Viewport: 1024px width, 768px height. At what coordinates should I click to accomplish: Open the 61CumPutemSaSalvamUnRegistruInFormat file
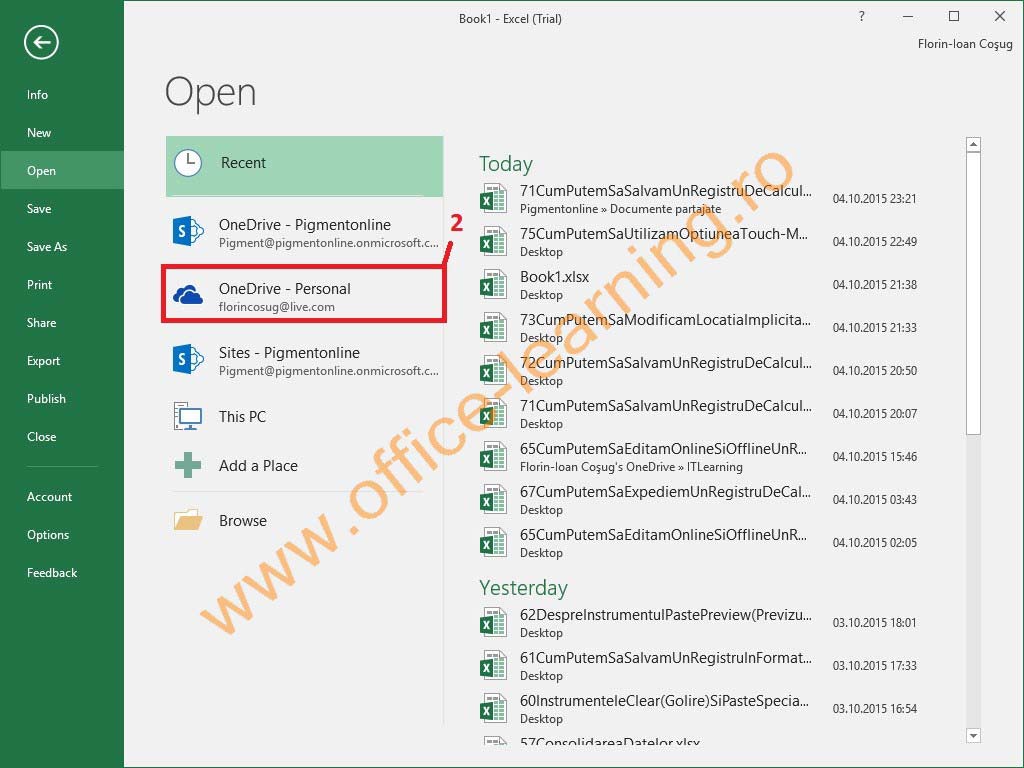tap(699, 665)
